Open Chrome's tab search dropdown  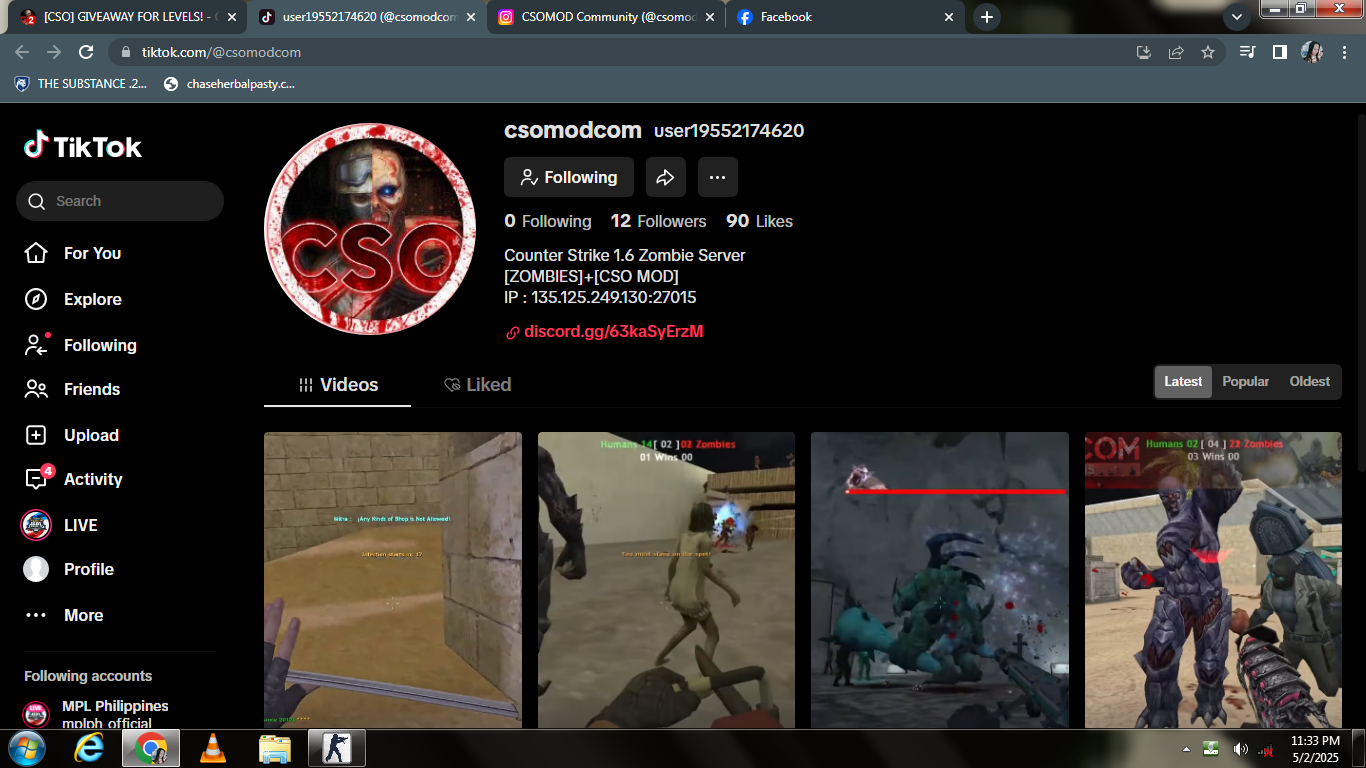pyautogui.click(x=1237, y=17)
